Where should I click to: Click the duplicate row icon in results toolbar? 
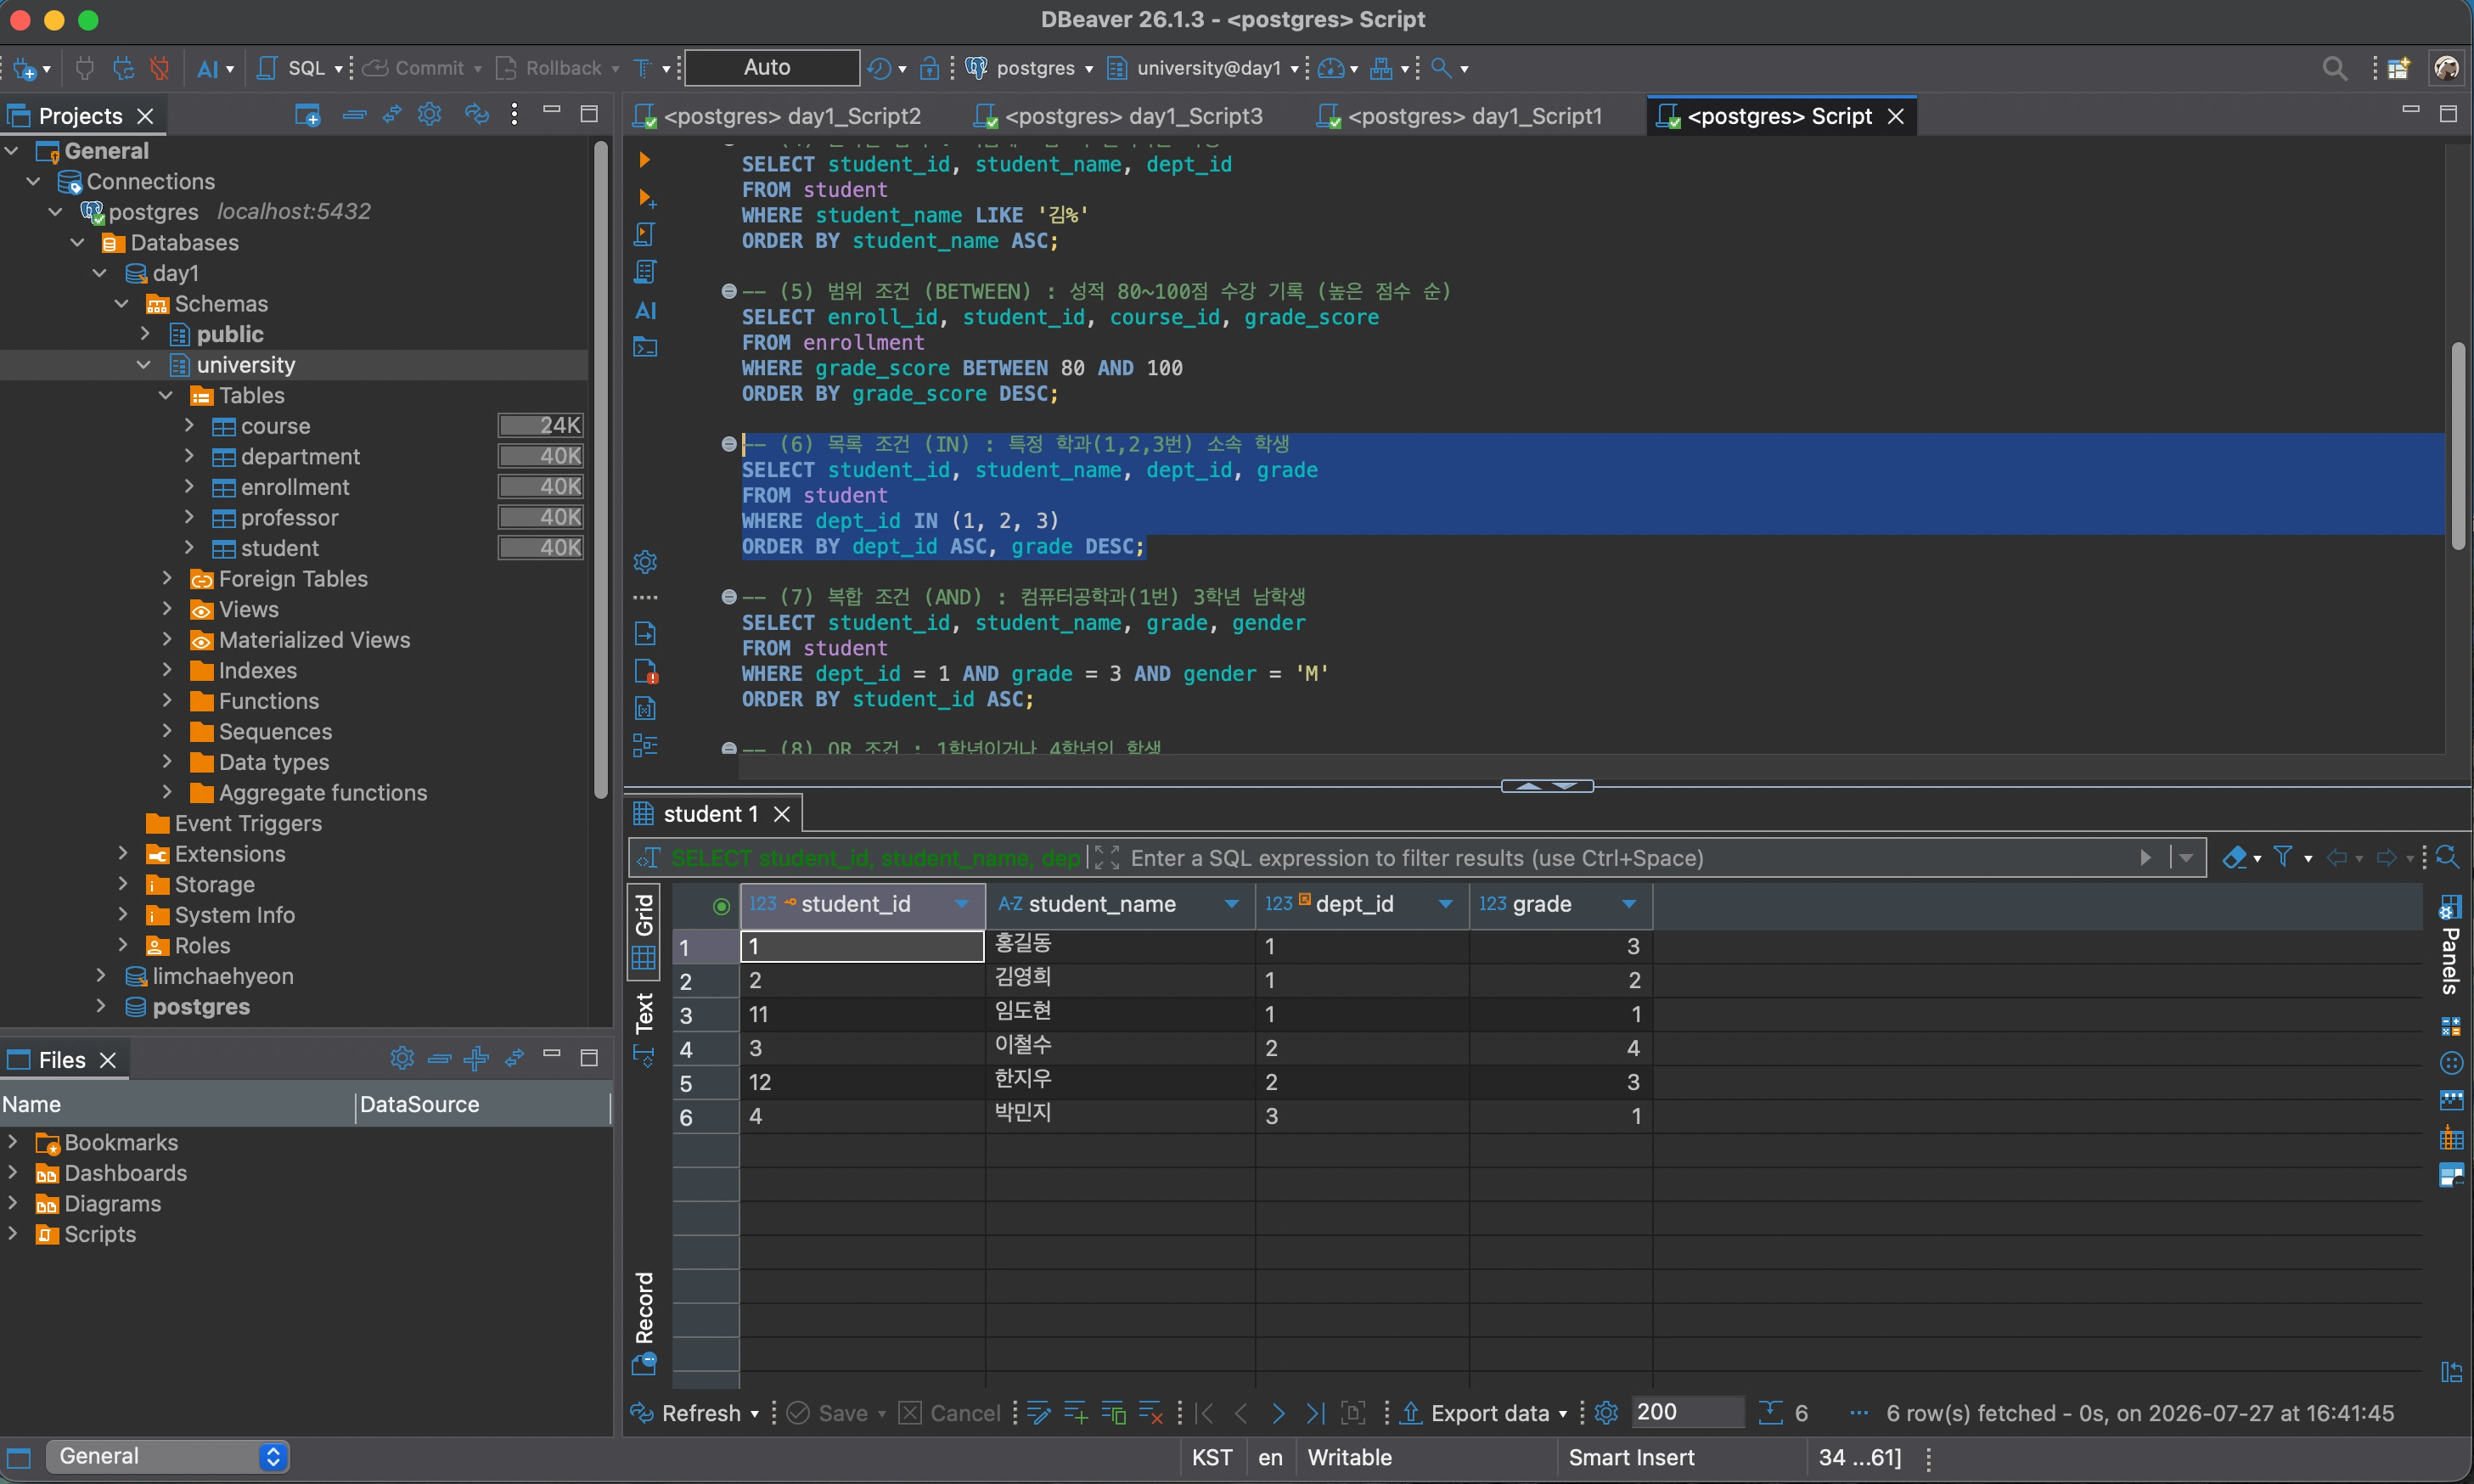click(1113, 1413)
